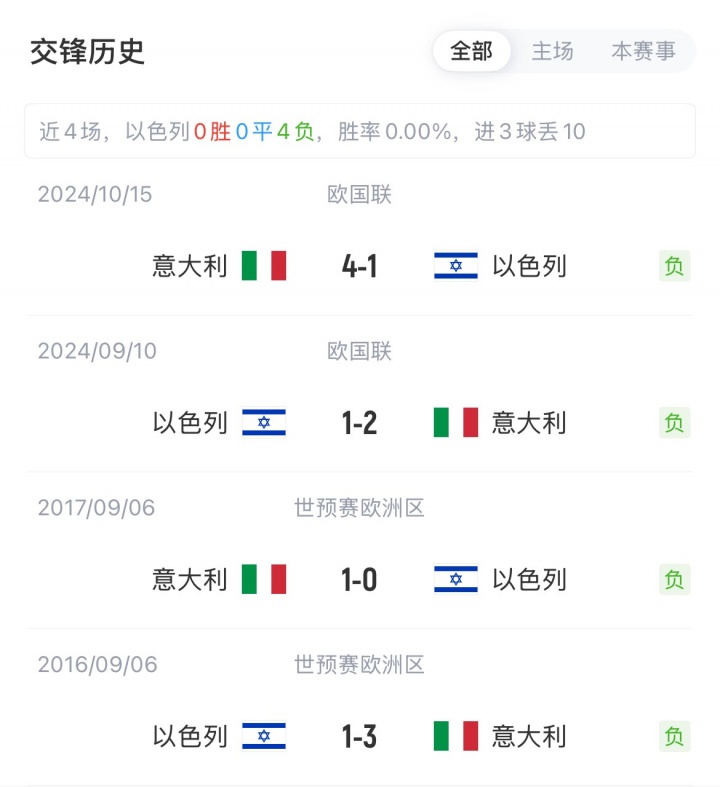Click Italy flag in the 1-0 match
720x787 pixels.
pyautogui.click(x=264, y=579)
